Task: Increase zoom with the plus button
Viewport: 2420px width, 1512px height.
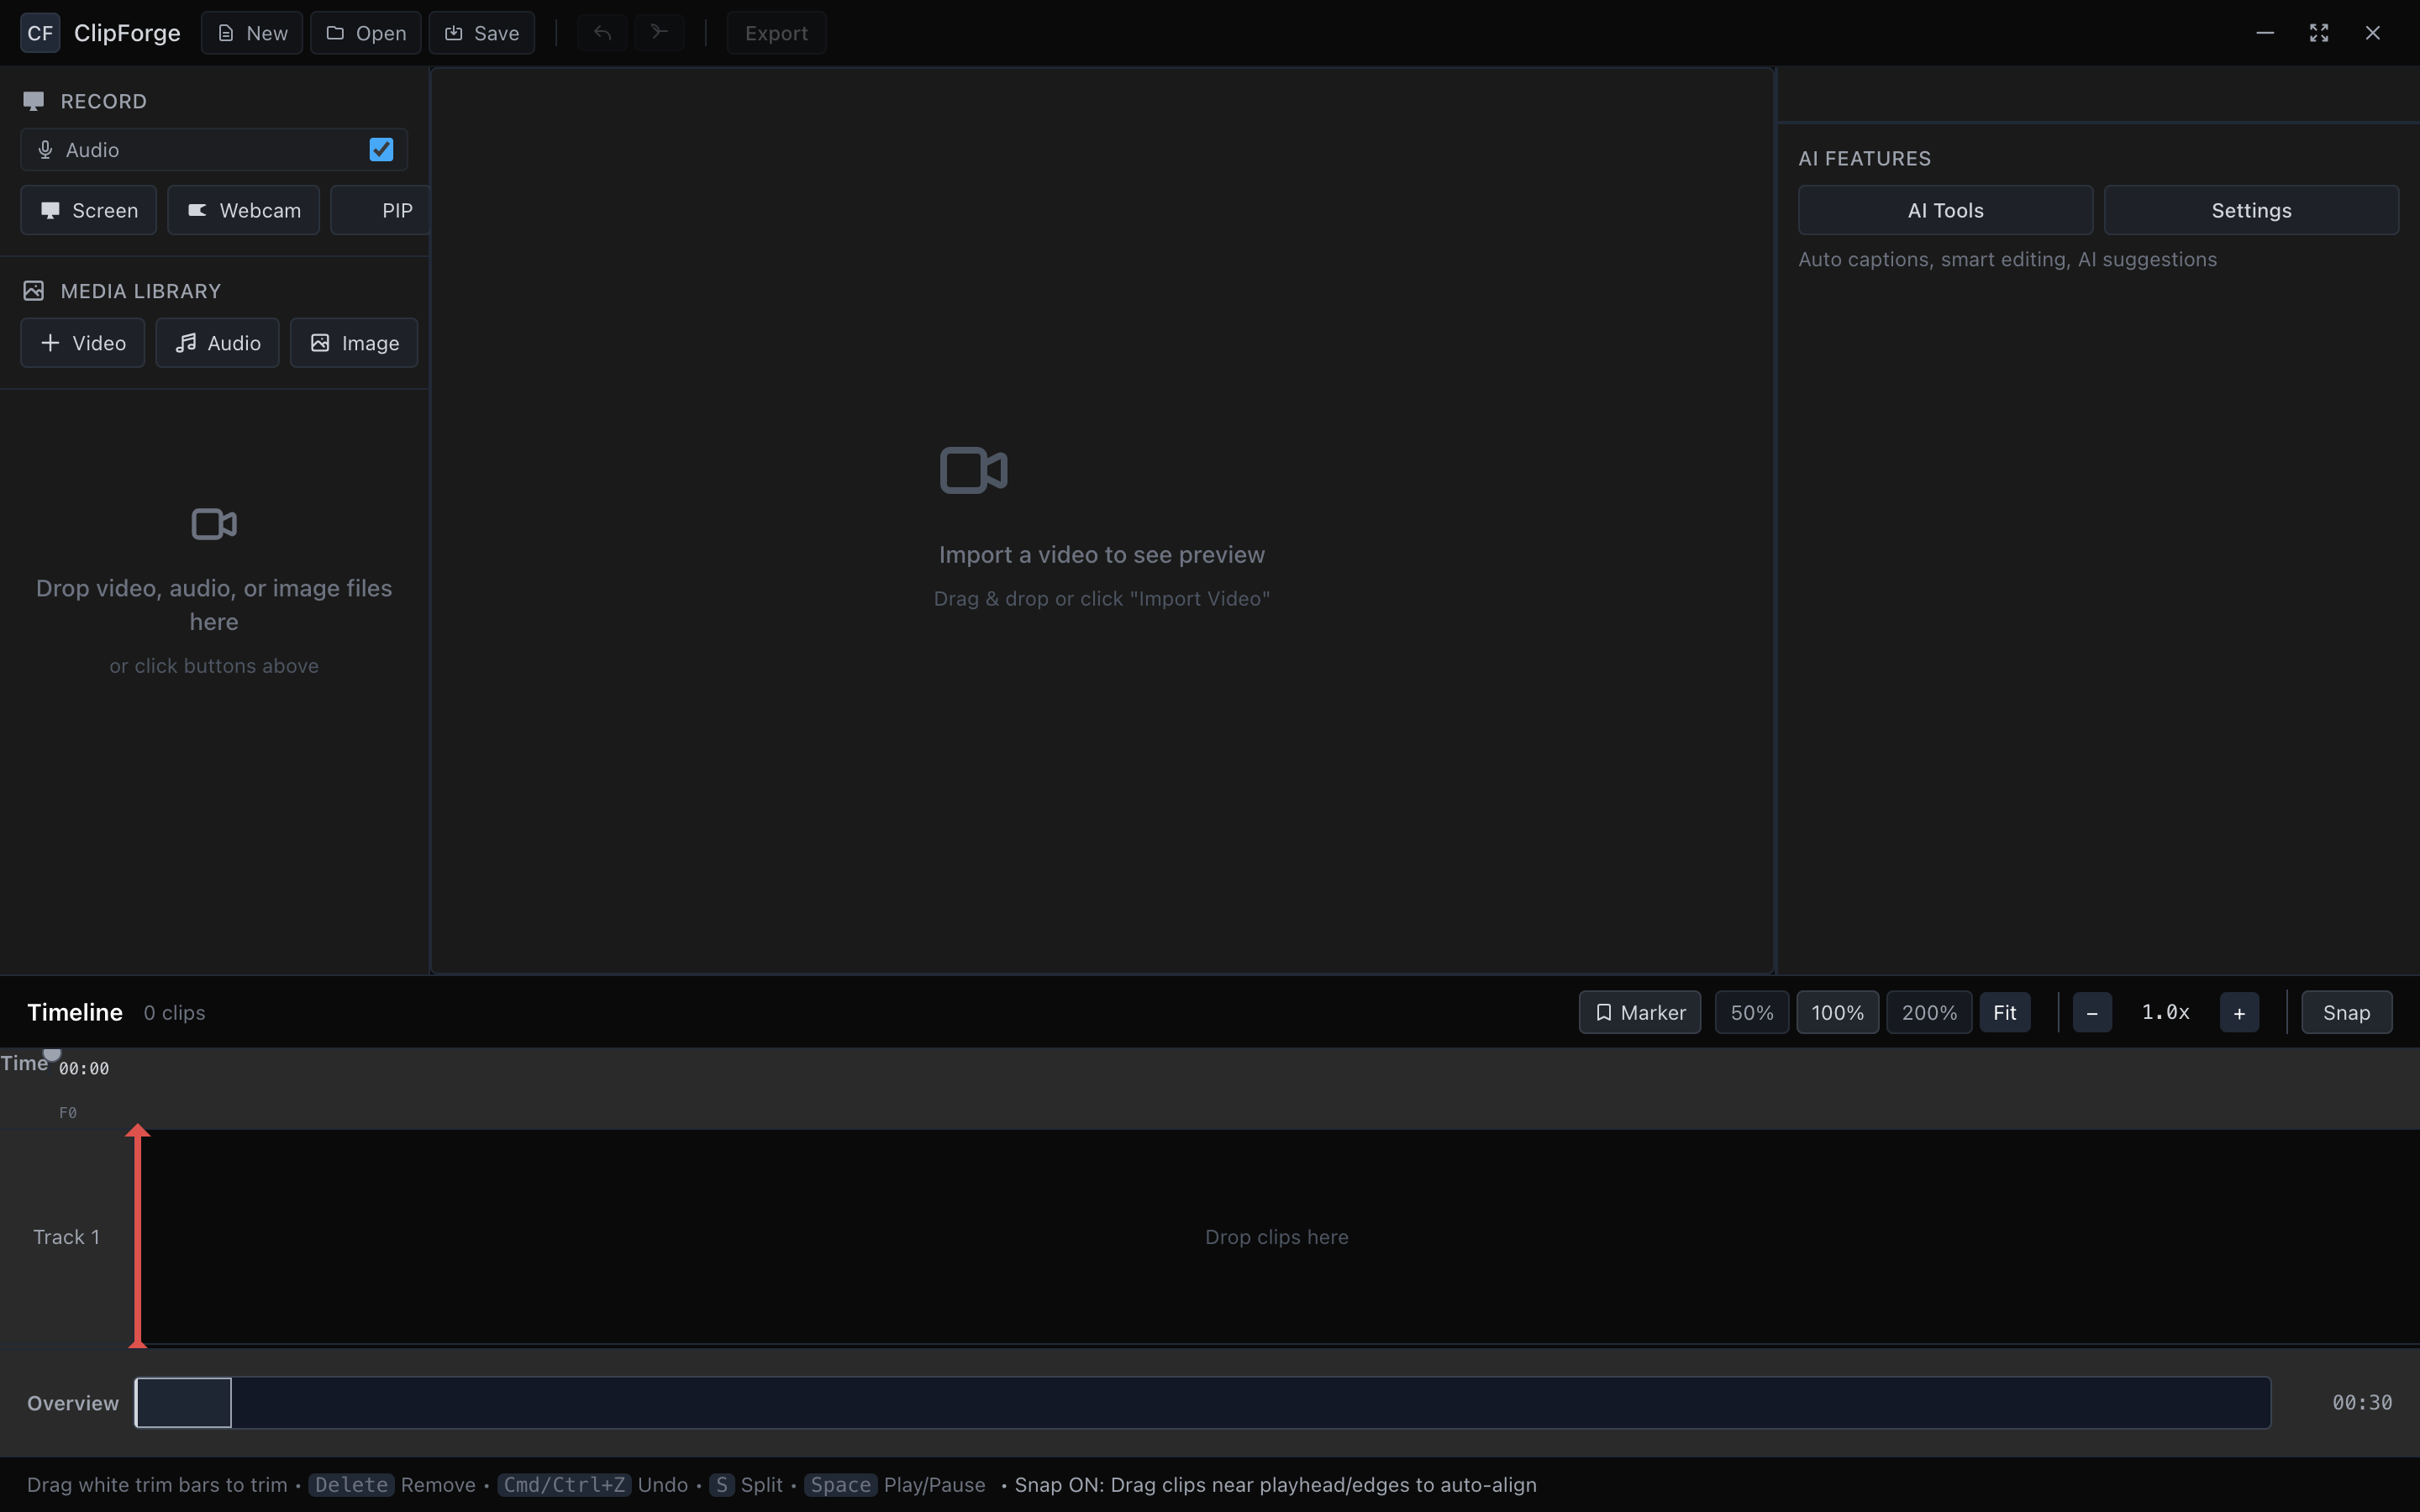Action: [2239, 1013]
